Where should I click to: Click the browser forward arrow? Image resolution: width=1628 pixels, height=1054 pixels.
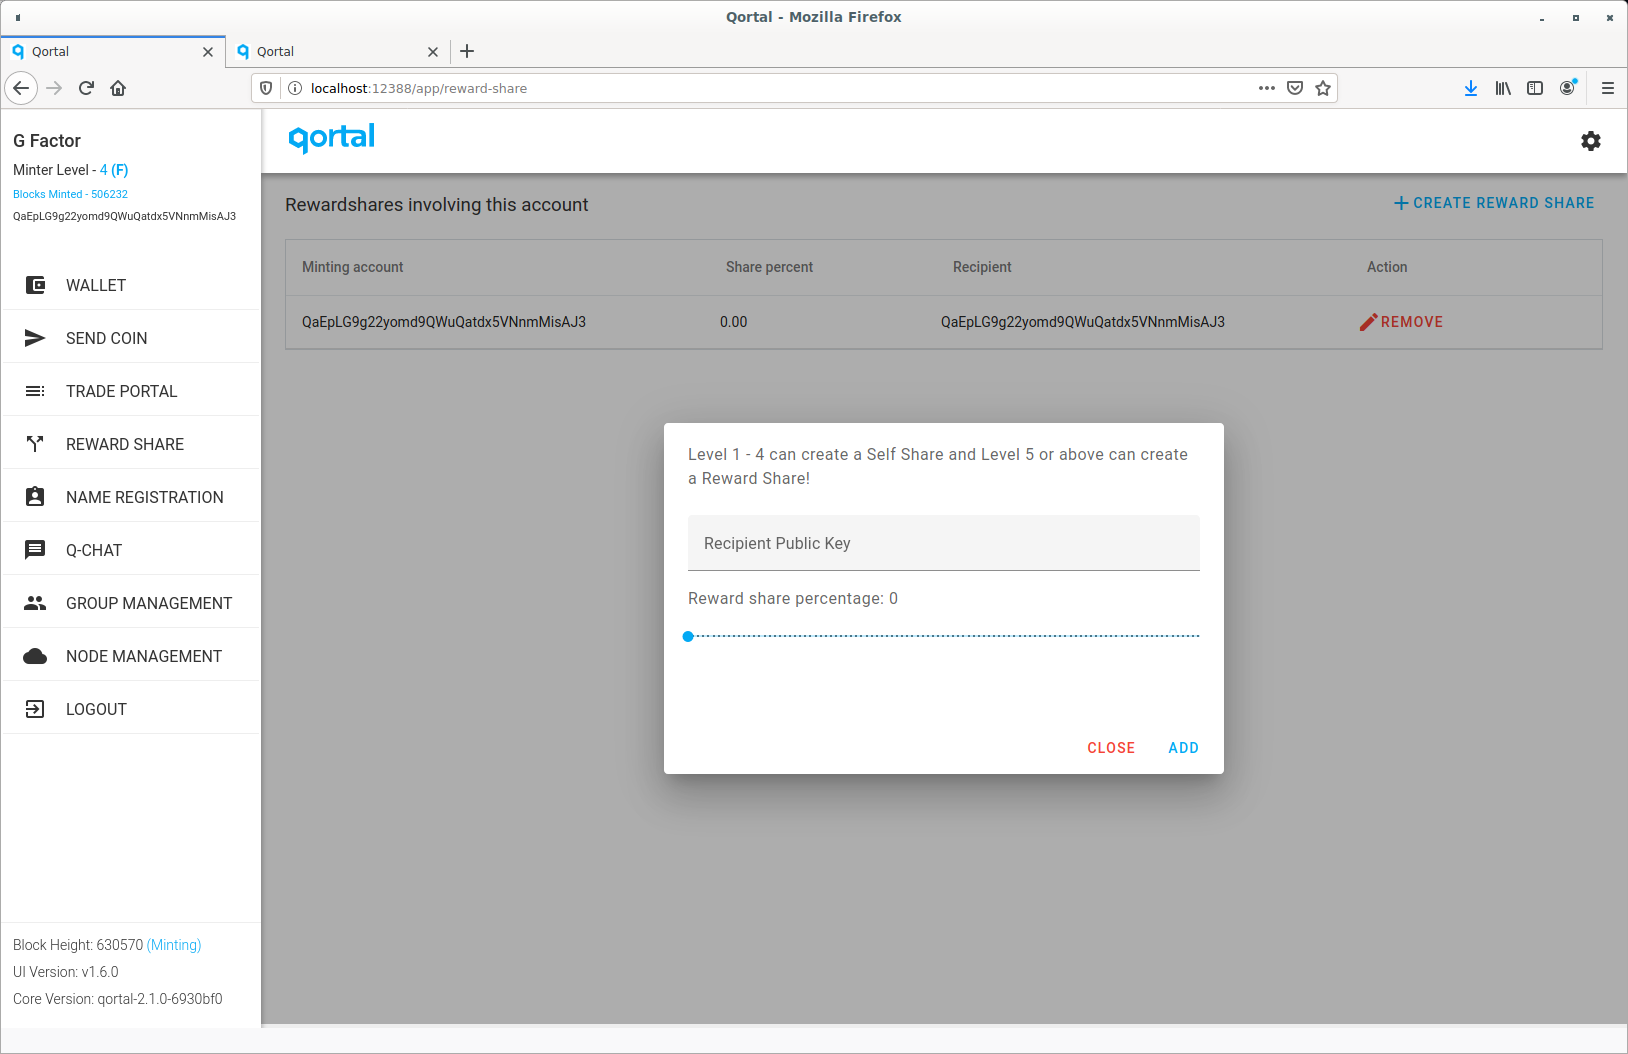pyautogui.click(x=54, y=88)
